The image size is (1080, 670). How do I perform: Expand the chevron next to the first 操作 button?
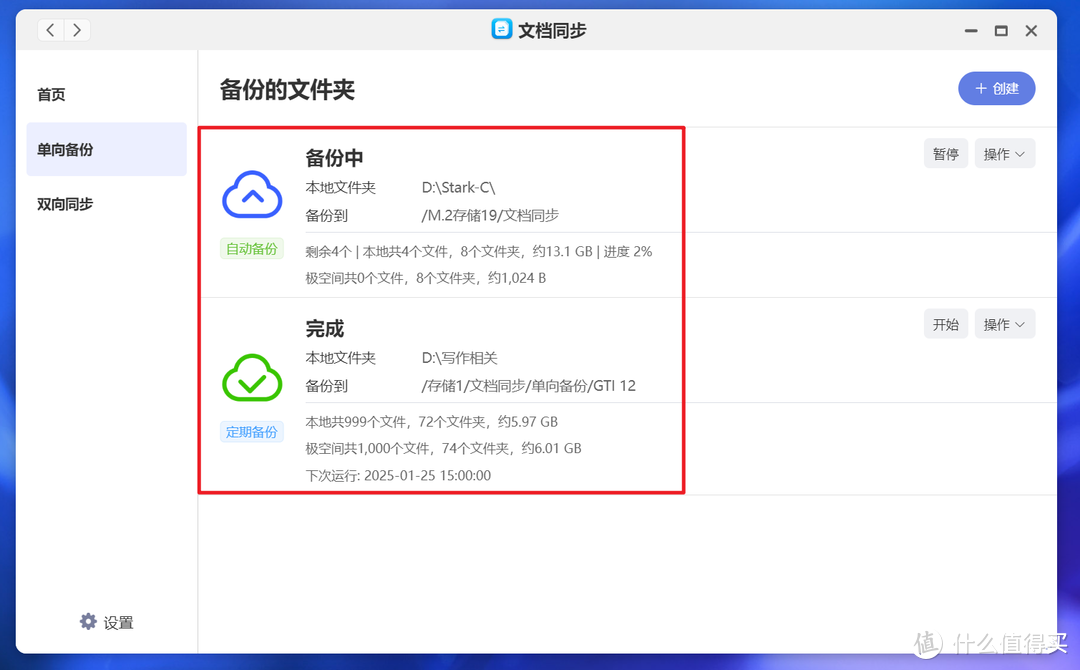coord(1022,153)
